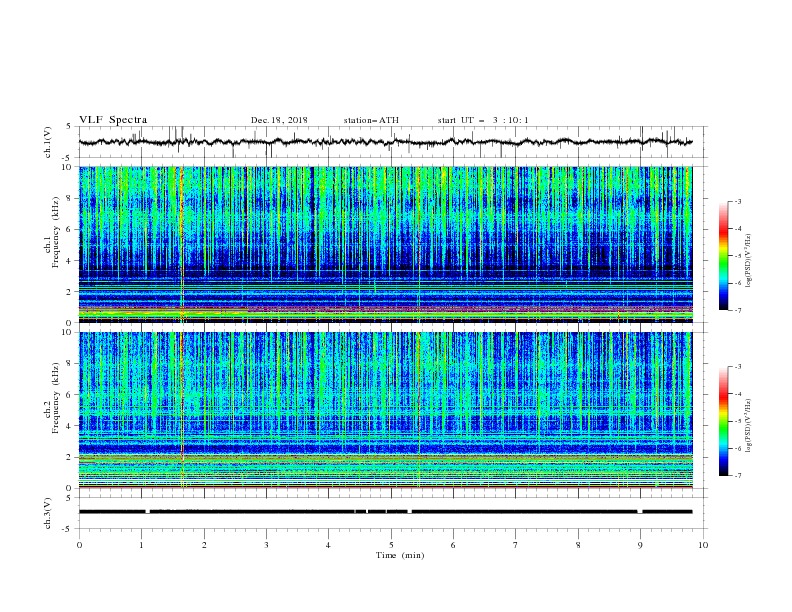The height and width of the screenshot is (612, 792).
Task: Select the "Dec. 18, 2018" date text
Action: [279, 120]
